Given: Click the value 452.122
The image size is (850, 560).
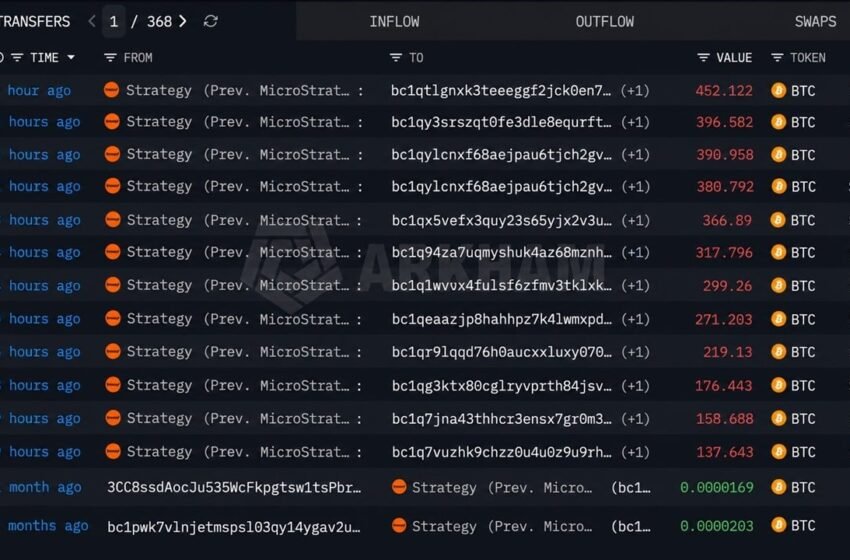Looking at the screenshot, I should pos(724,91).
